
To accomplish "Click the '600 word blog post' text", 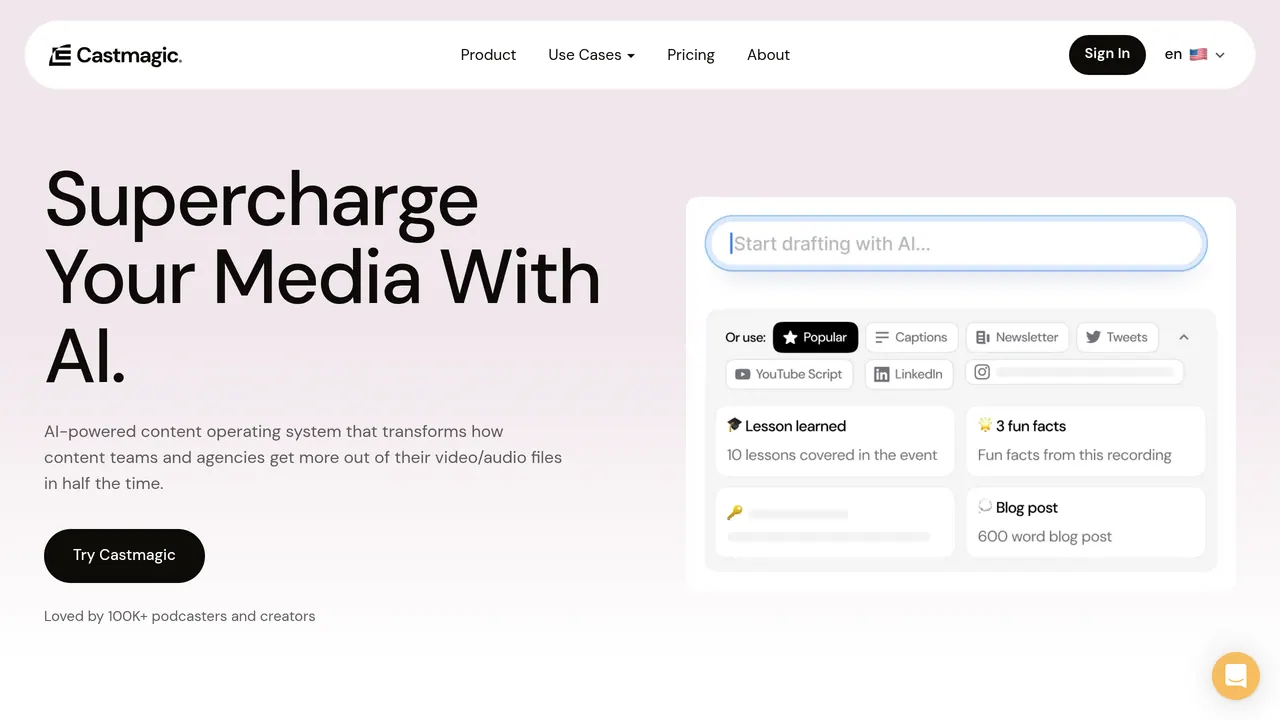I will pyautogui.click(x=1045, y=537).
